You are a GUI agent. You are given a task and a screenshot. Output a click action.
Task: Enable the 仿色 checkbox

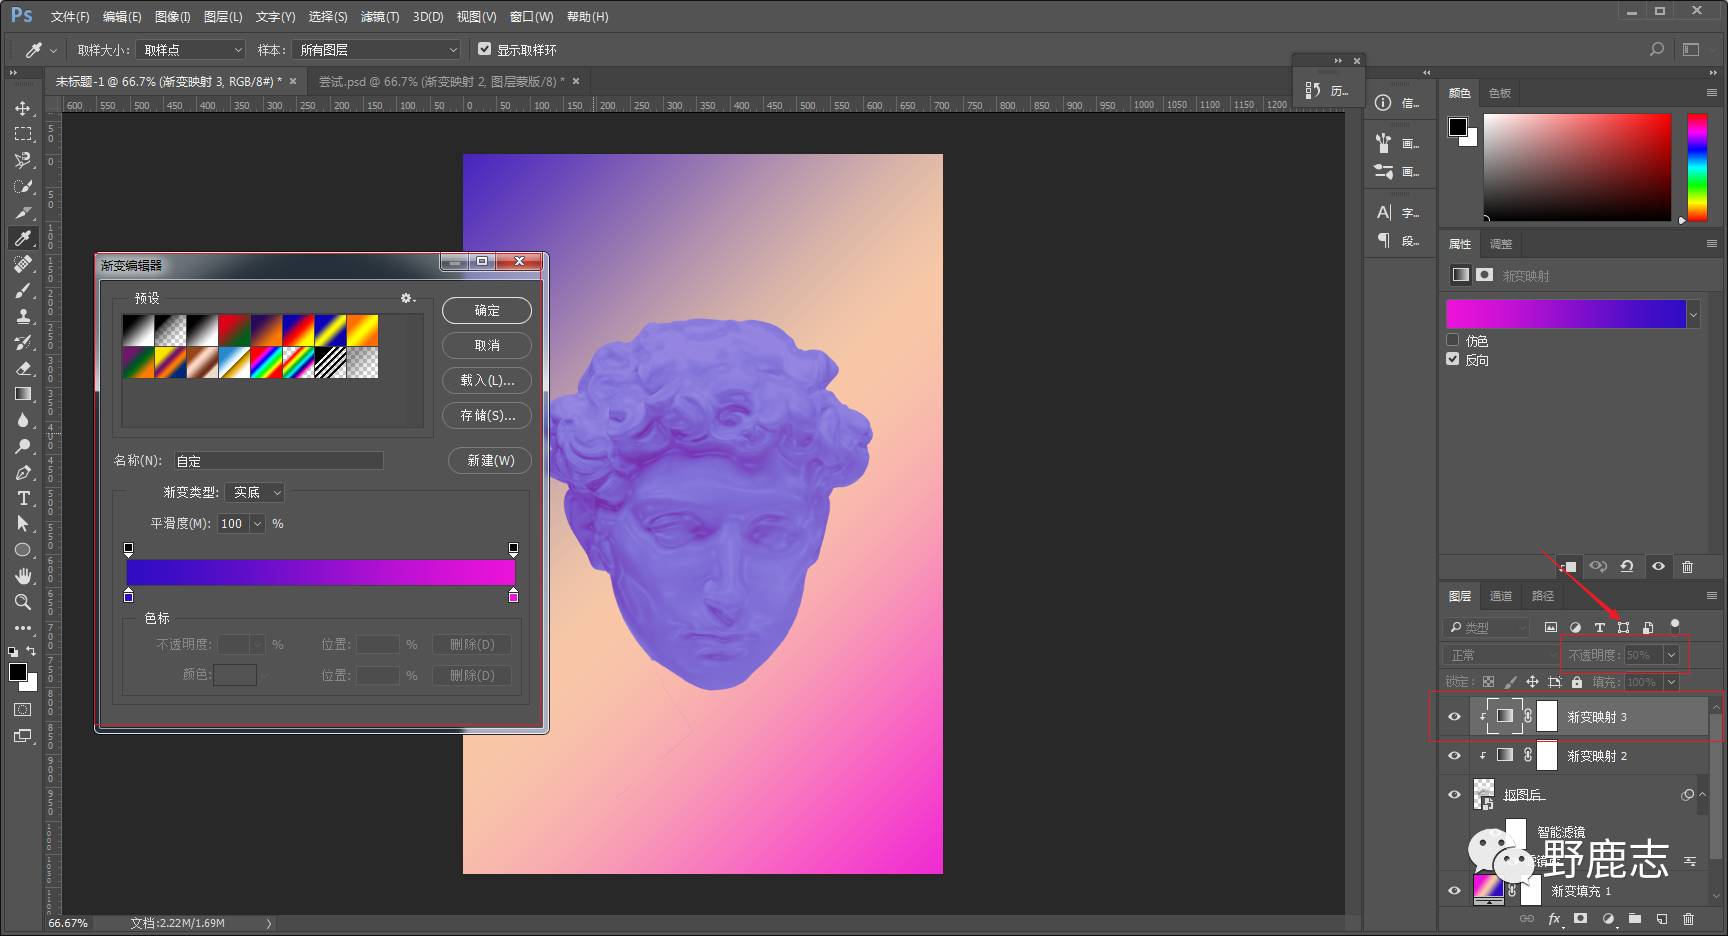(1453, 340)
